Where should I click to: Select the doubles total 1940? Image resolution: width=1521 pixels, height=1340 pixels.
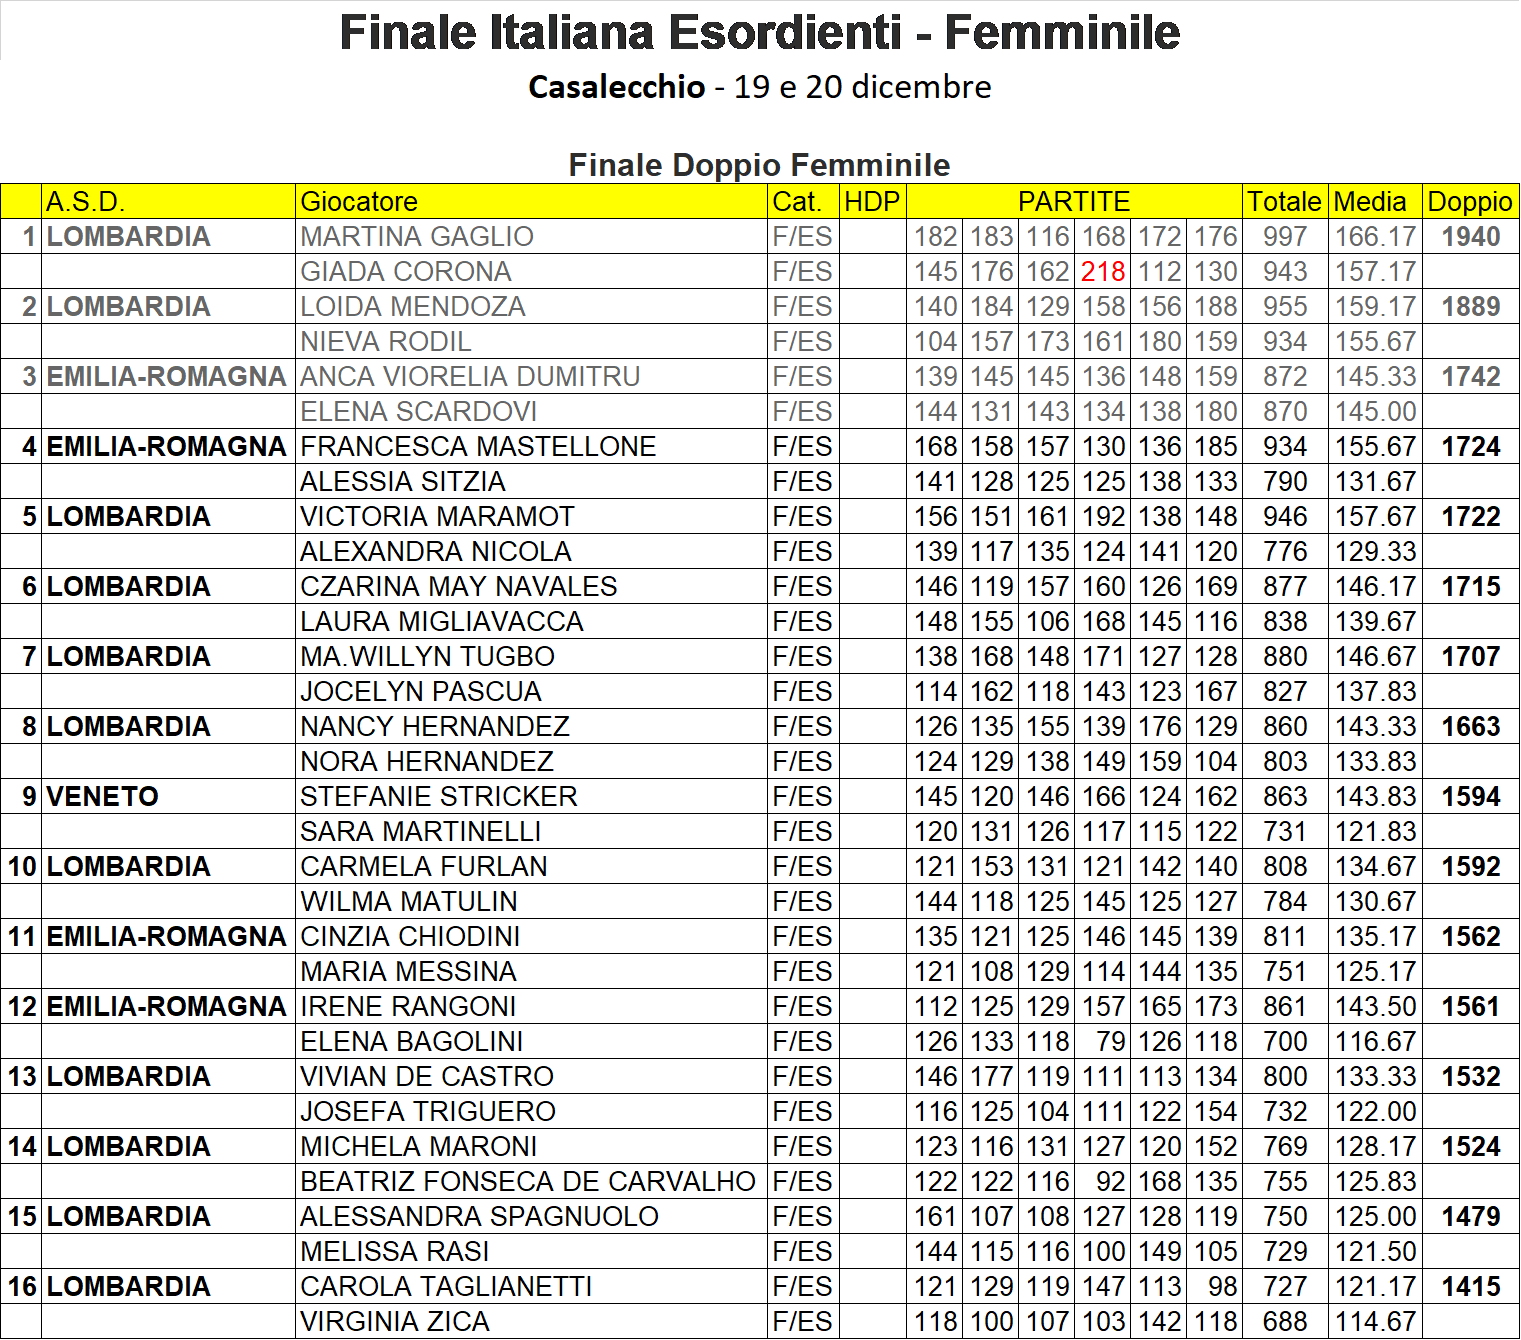pyautogui.click(x=1471, y=237)
